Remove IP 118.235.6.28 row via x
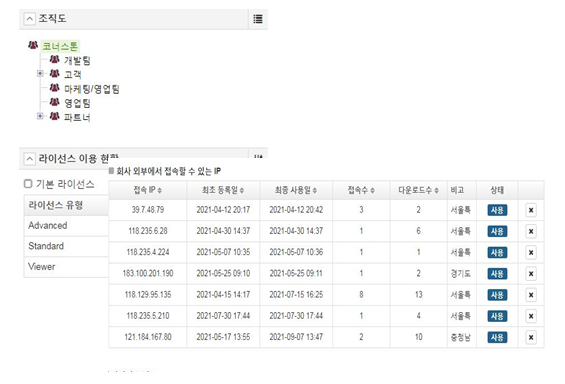 pyautogui.click(x=531, y=231)
